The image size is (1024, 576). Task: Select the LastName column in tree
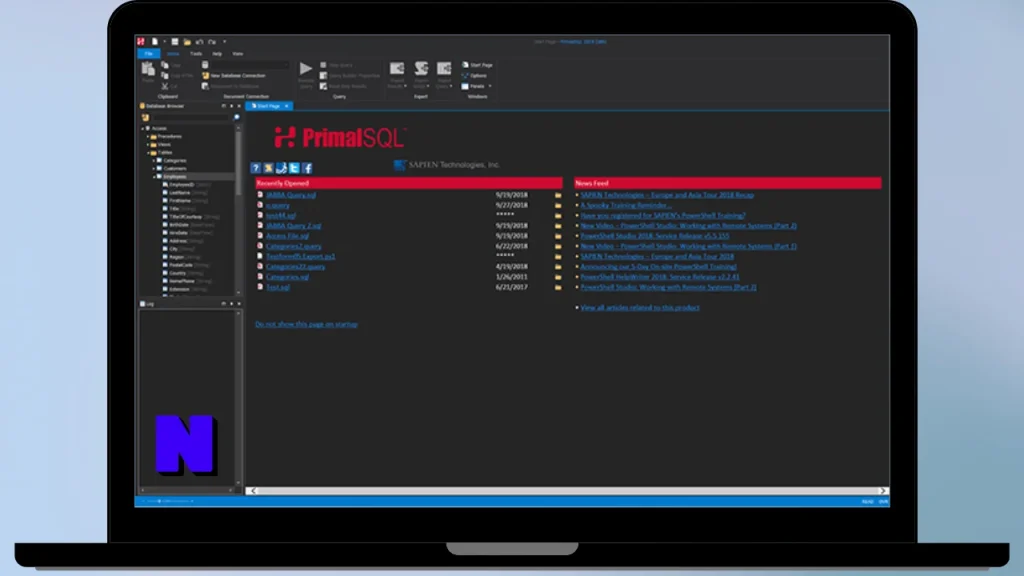(x=180, y=193)
